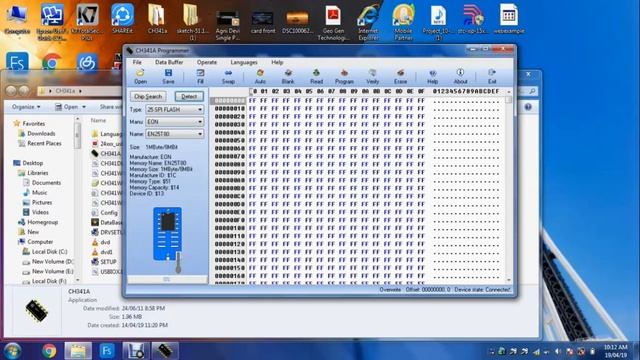The height and width of the screenshot is (360, 640).
Task: Click Open button in Explorer toolbar
Action: click(x=70, y=107)
